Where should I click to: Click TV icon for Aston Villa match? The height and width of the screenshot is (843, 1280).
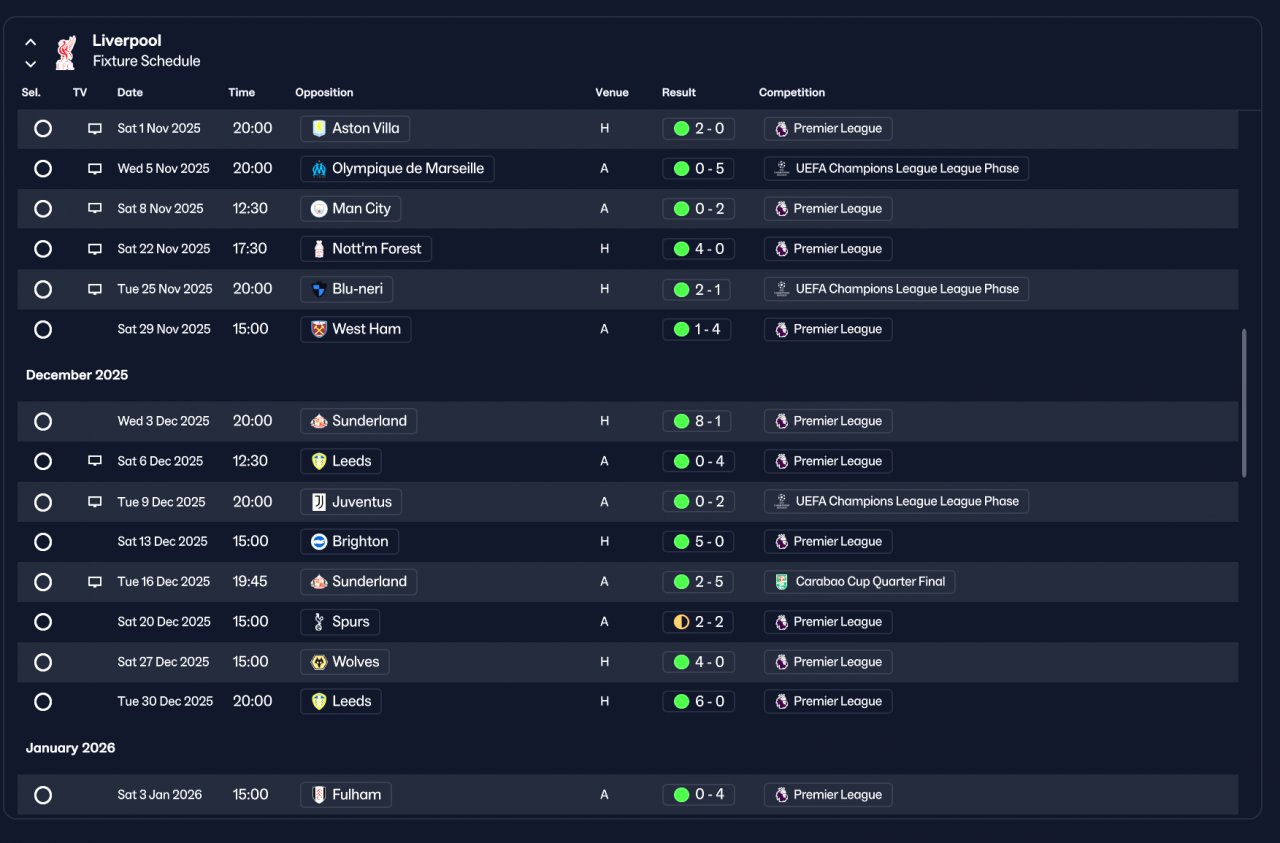[95, 128]
